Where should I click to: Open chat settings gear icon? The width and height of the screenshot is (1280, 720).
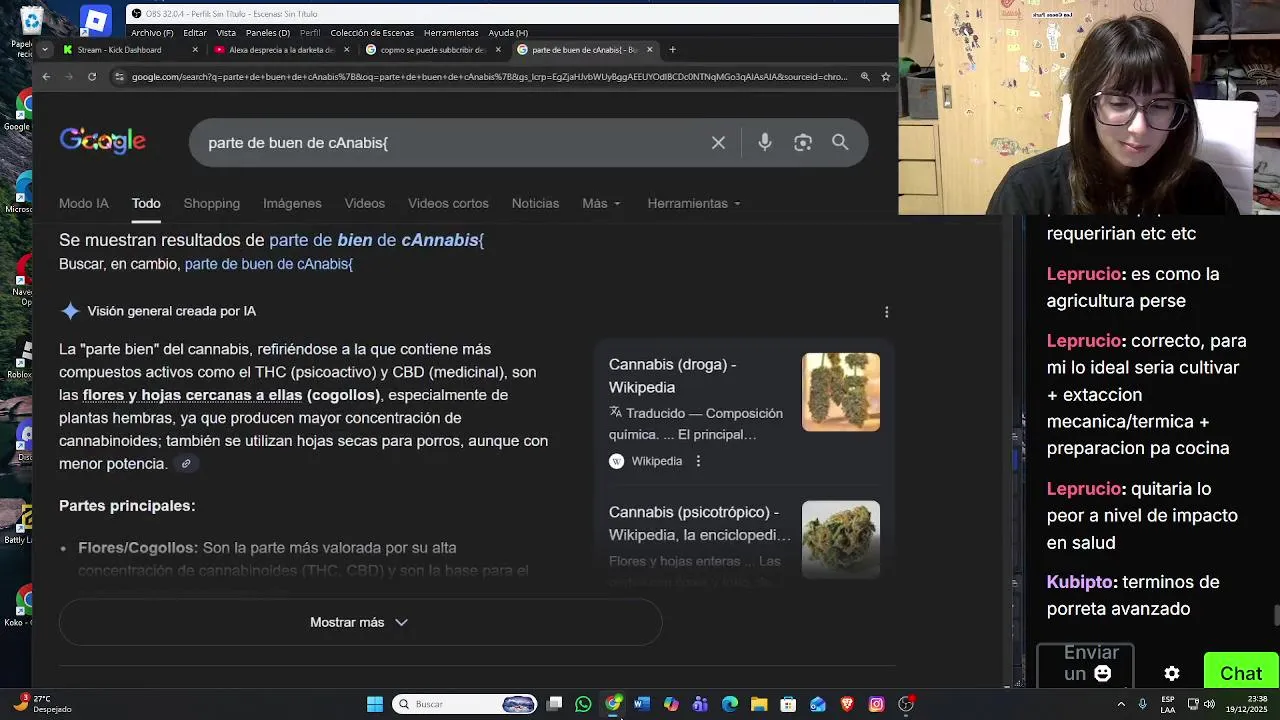click(x=1172, y=674)
